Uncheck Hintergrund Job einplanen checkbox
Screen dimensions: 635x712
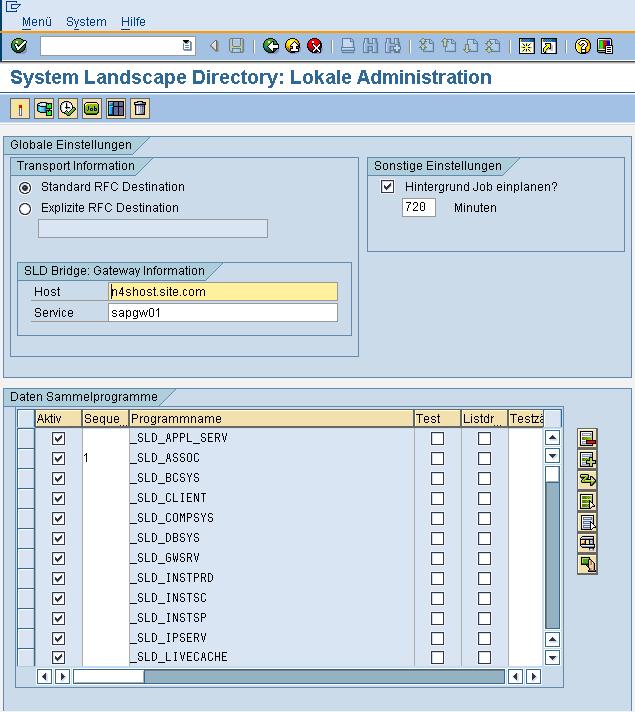[388, 187]
